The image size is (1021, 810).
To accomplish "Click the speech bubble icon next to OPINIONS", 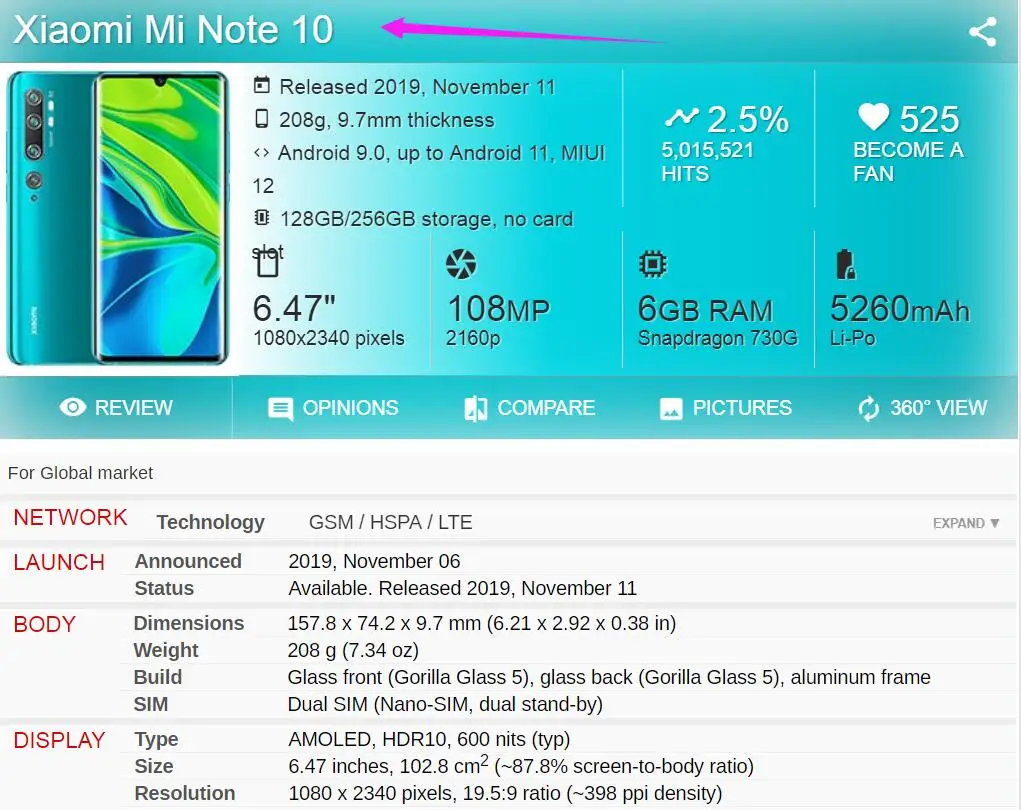I will click(281, 409).
